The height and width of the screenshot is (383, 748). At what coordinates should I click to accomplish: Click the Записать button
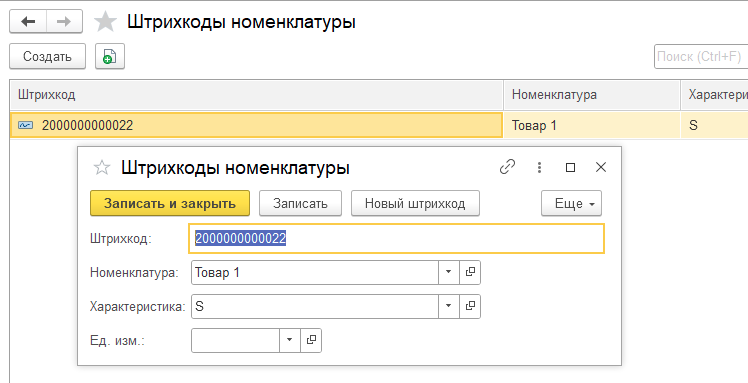click(300, 204)
